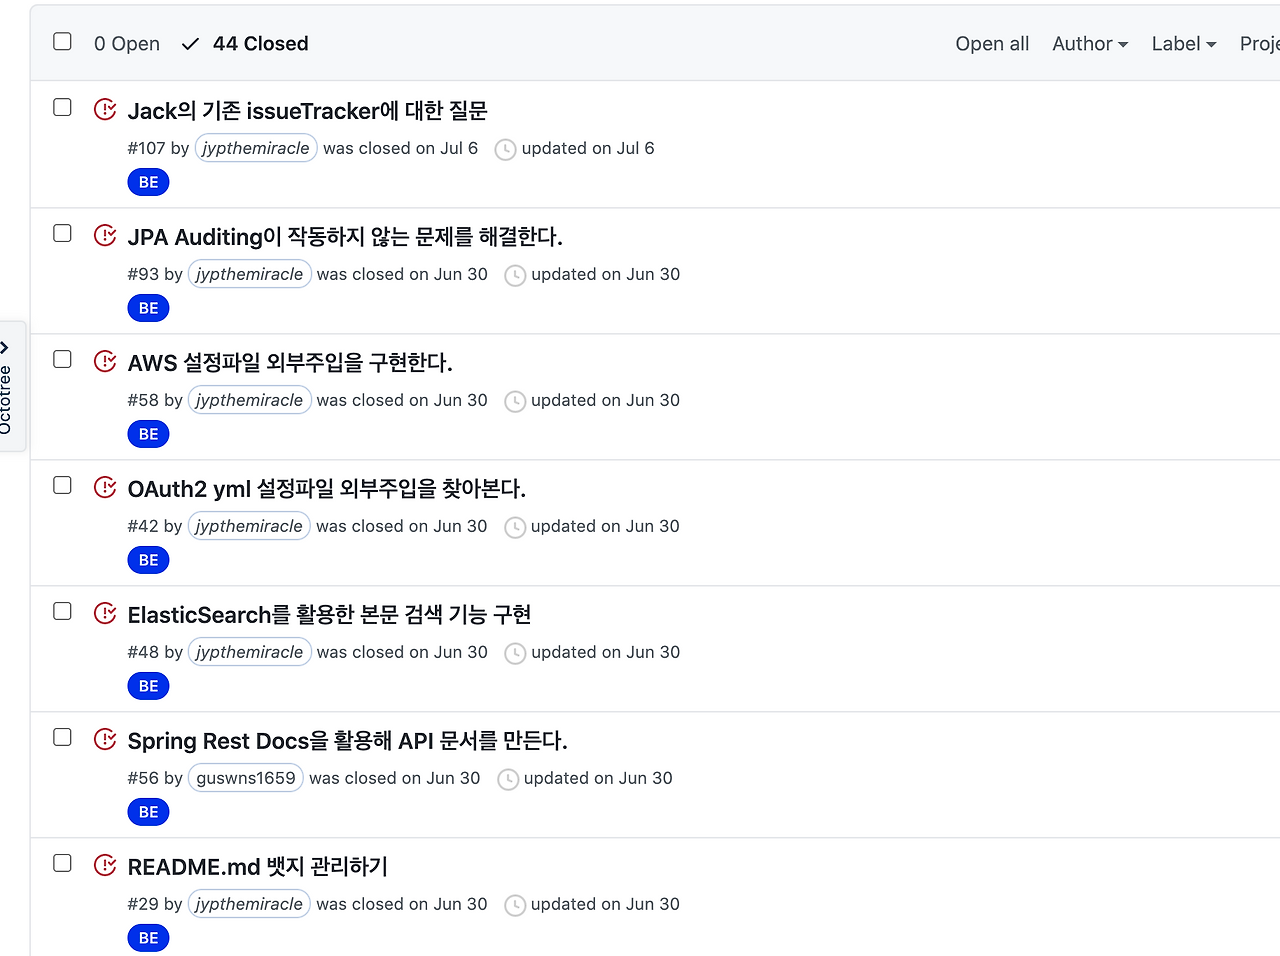Image resolution: width=1280 pixels, height=956 pixels.
Task: Click closed-issue icon for ElasticSearch issue
Action: pyautogui.click(x=105, y=613)
